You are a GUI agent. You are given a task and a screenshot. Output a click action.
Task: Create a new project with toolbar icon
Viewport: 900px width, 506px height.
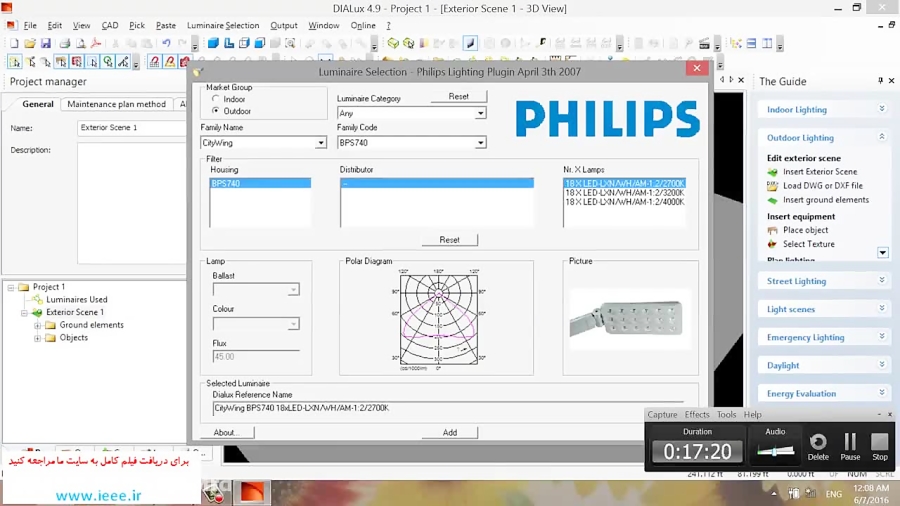tap(14, 44)
